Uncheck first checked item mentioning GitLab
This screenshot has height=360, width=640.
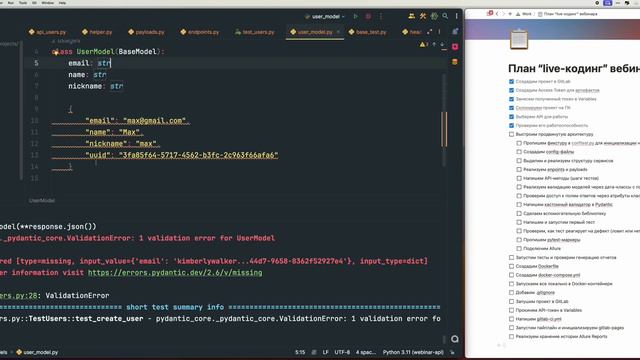click(x=511, y=82)
